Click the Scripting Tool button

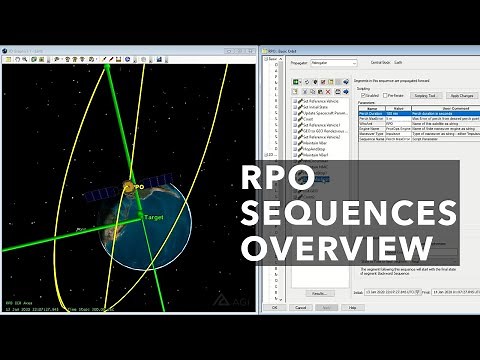pyautogui.click(x=425, y=95)
